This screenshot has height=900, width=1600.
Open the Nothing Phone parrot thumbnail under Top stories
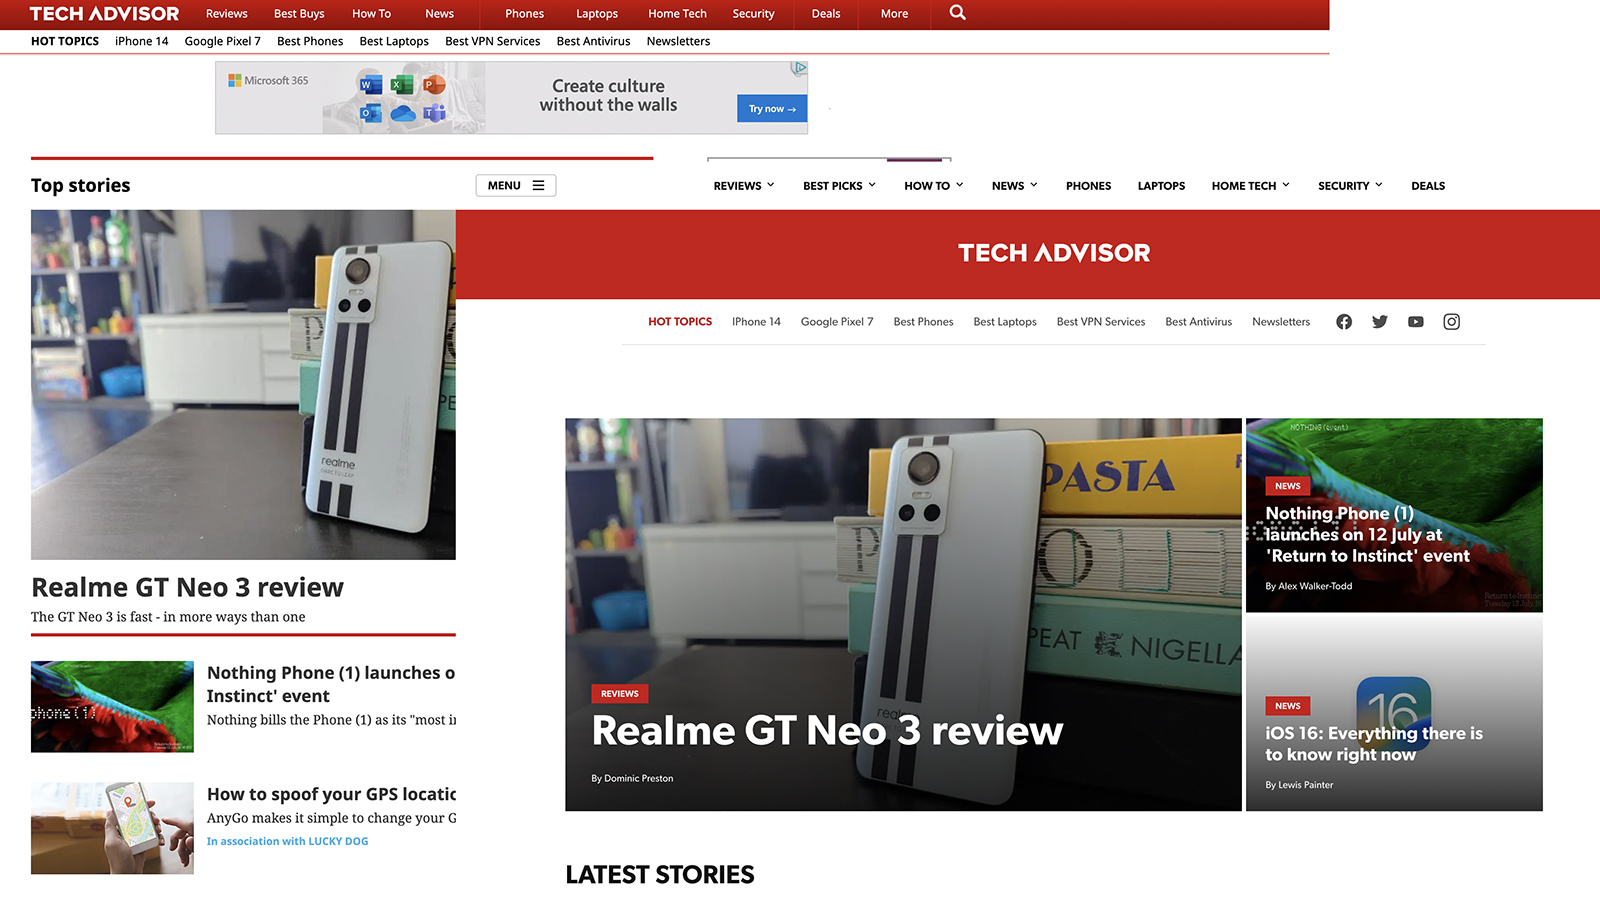click(x=112, y=706)
